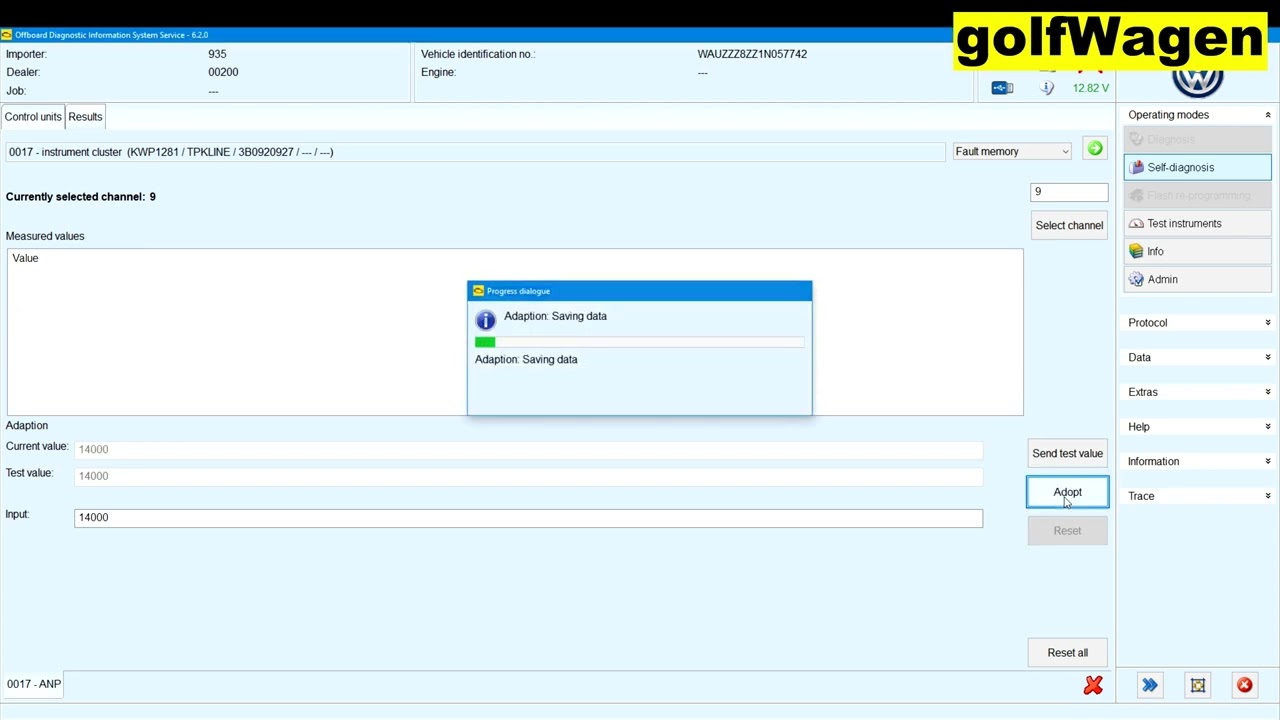Click the red circle close button
The width and height of the screenshot is (1280, 720).
click(x=1244, y=685)
